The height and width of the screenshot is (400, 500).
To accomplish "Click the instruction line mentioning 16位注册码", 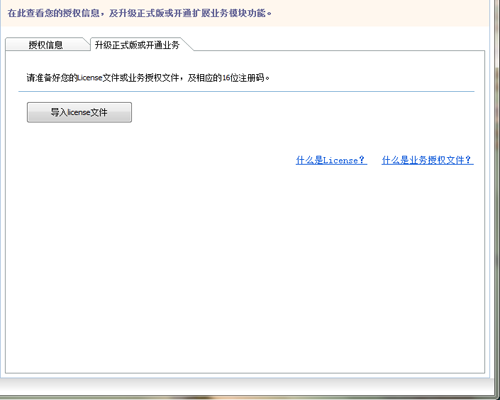I will [x=148, y=78].
